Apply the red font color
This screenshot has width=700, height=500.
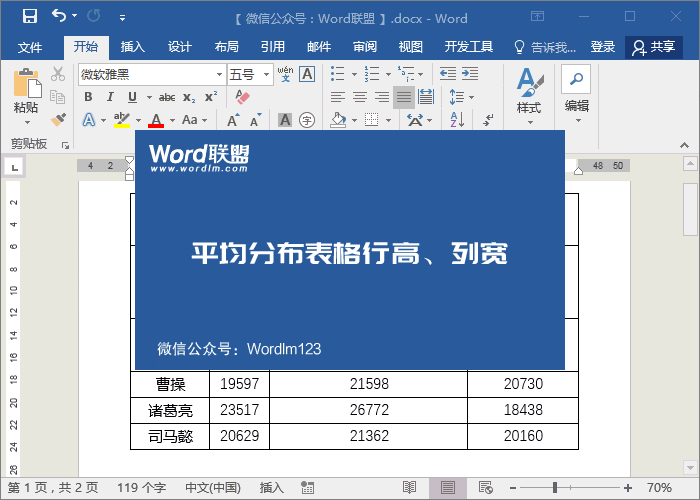click(x=156, y=120)
